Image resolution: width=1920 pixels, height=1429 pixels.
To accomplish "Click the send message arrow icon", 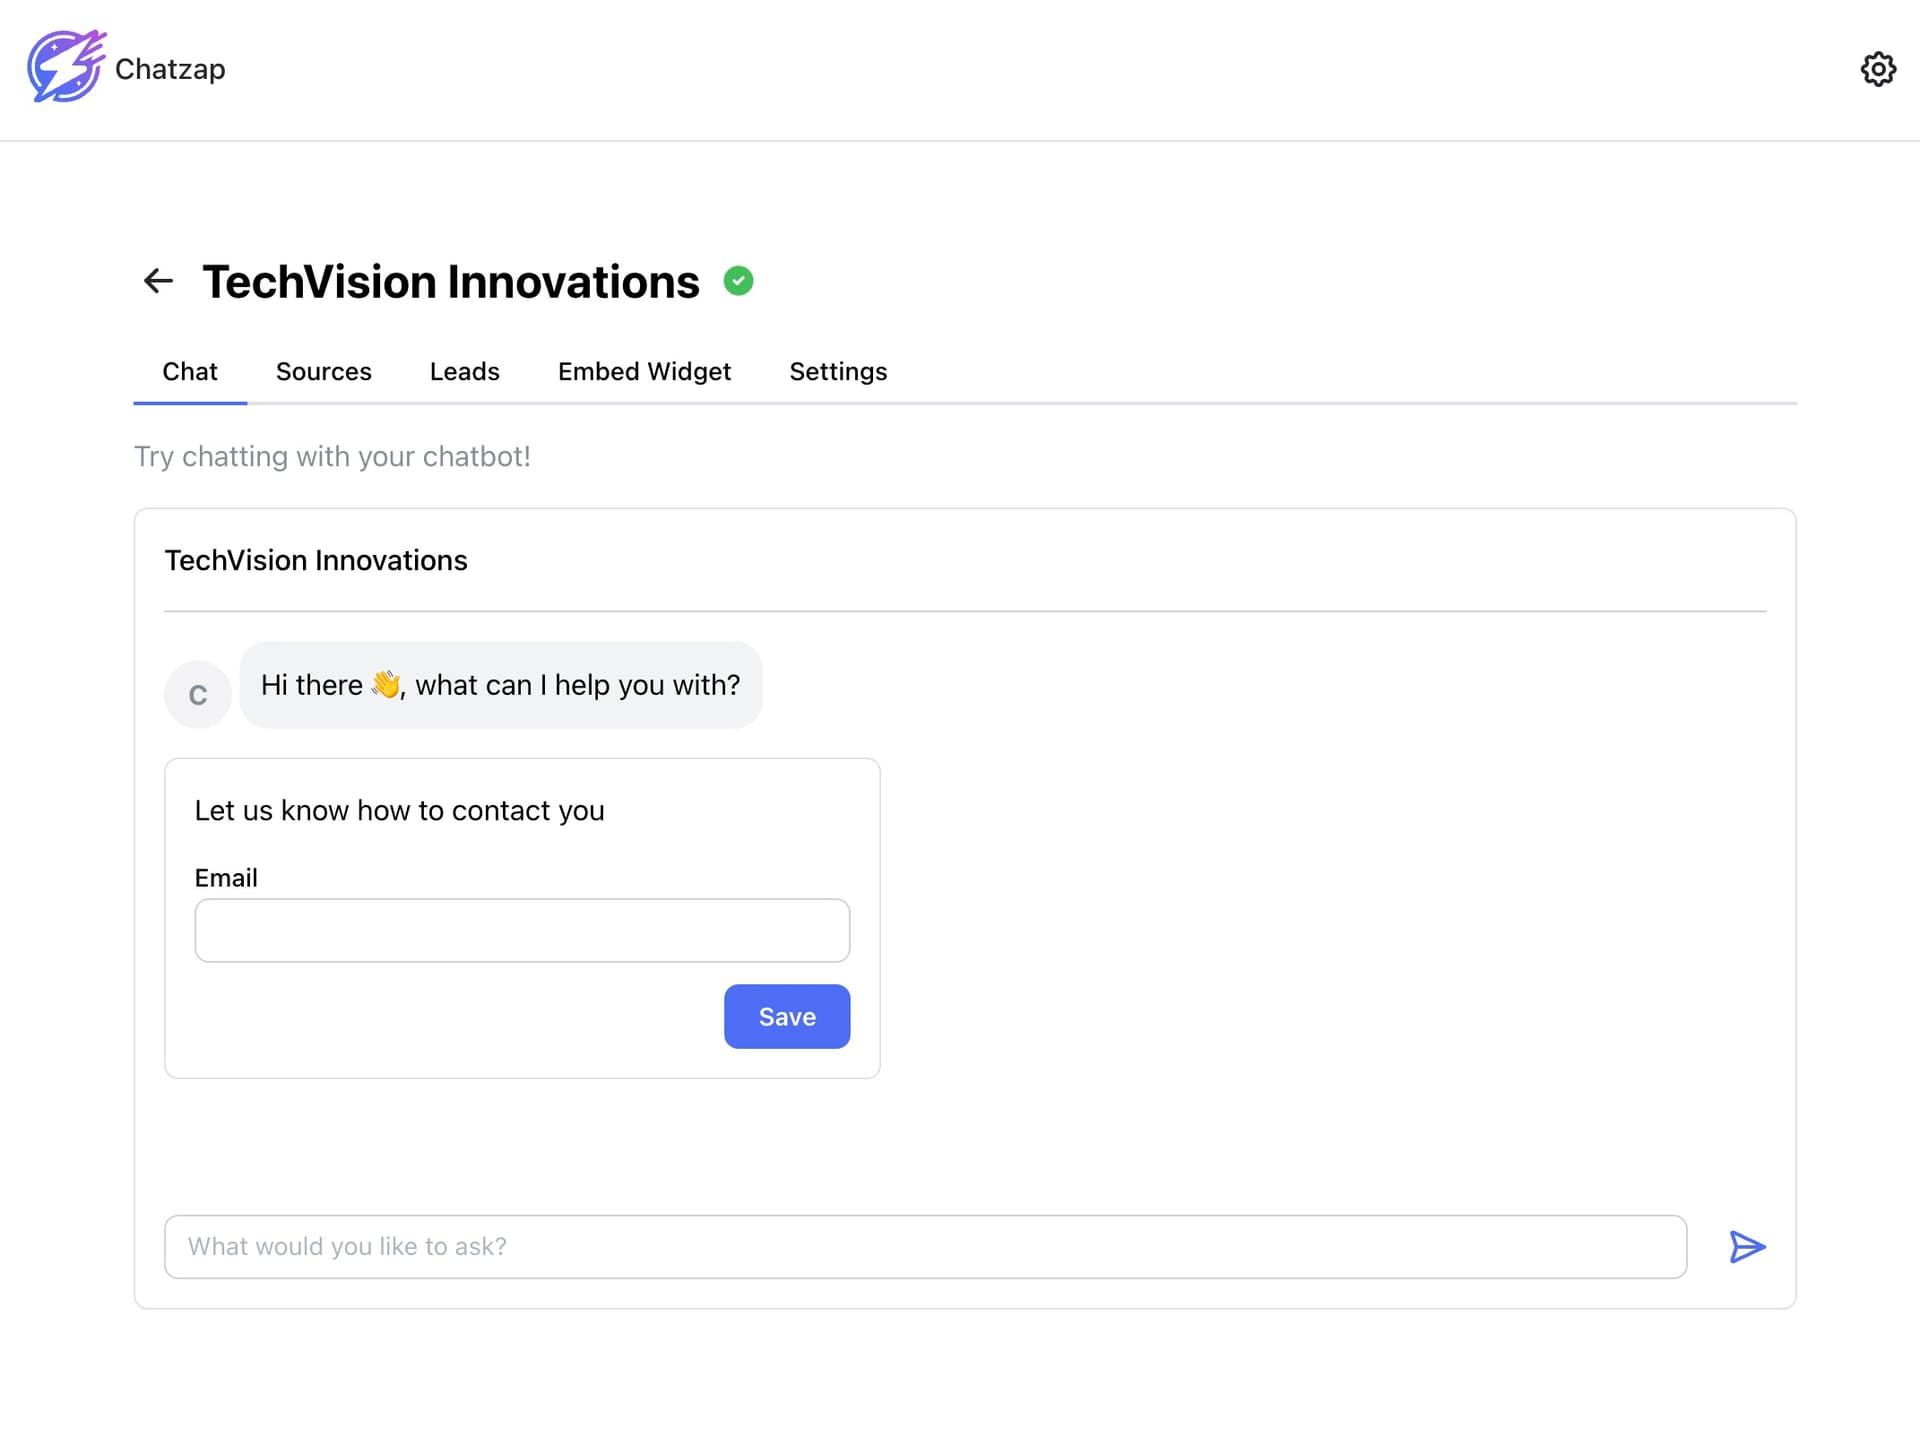I will coord(1746,1246).
